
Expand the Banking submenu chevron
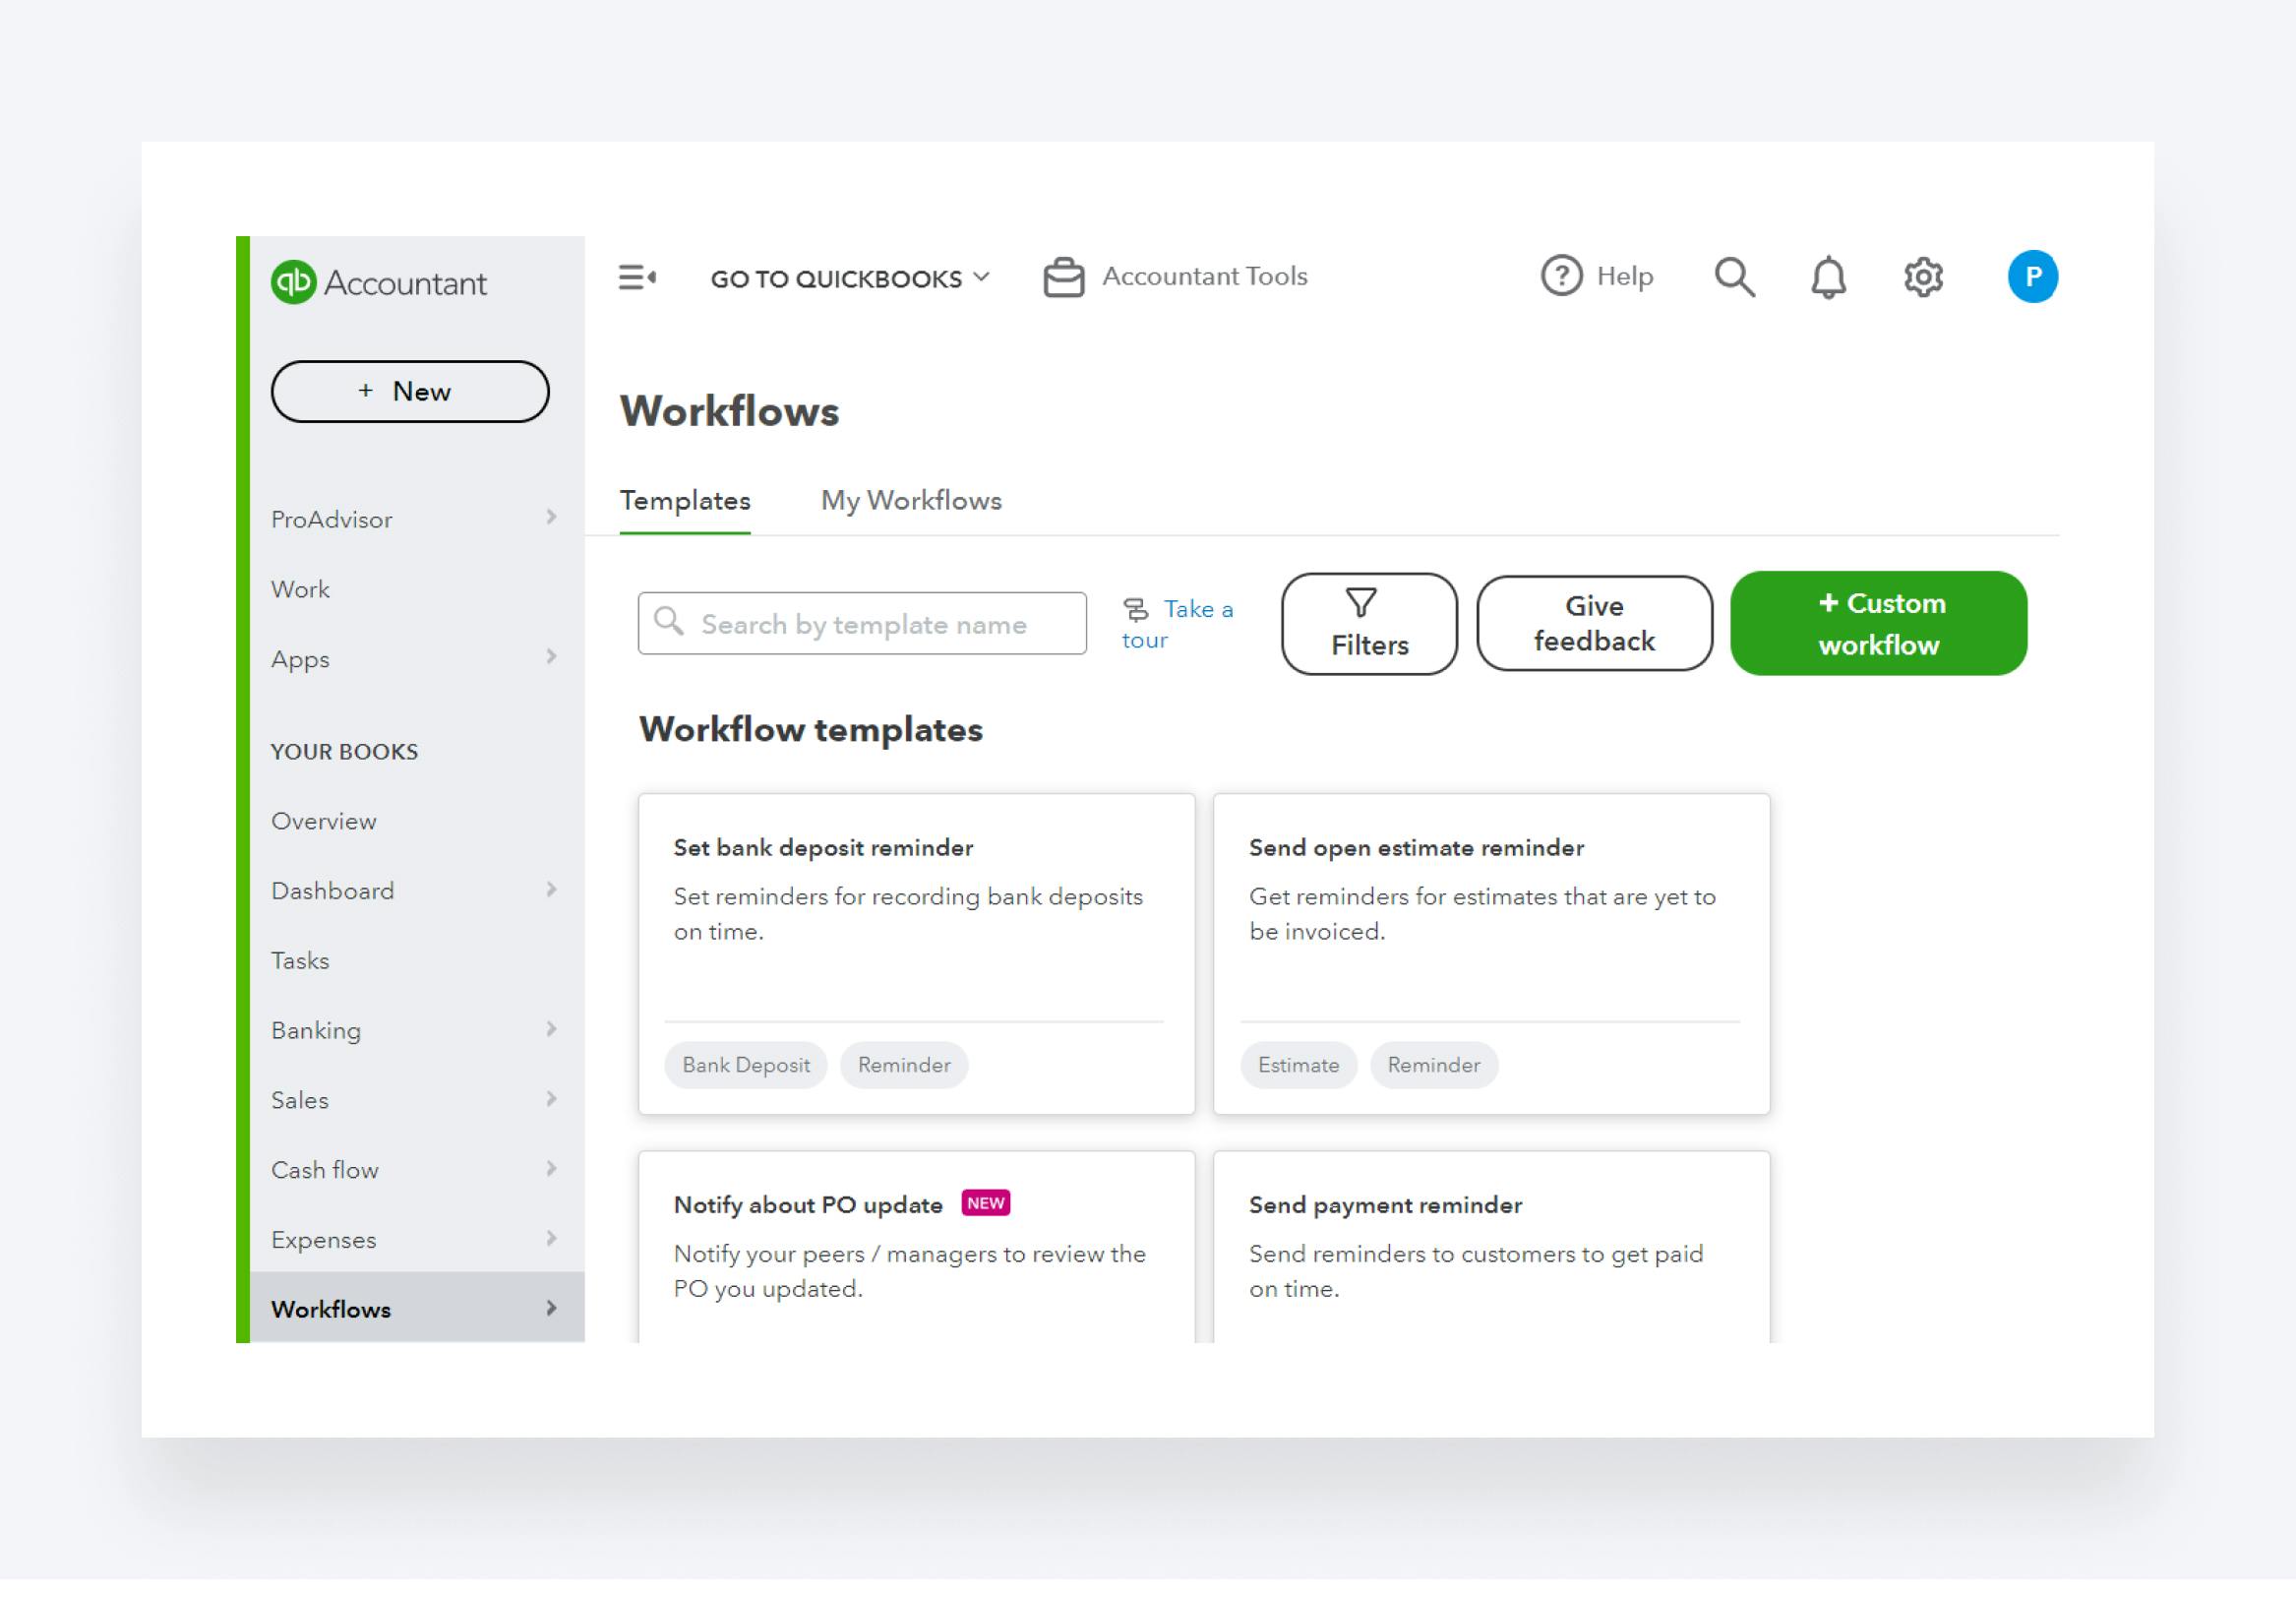pyautogui.click(x=551, y=1029)
